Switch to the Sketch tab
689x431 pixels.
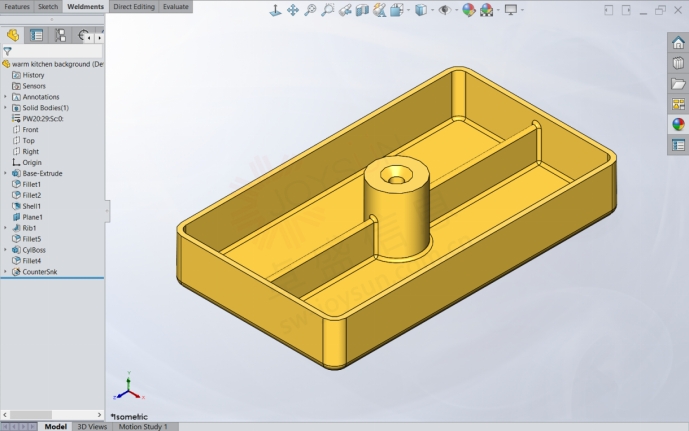click(x=48, y=7)
